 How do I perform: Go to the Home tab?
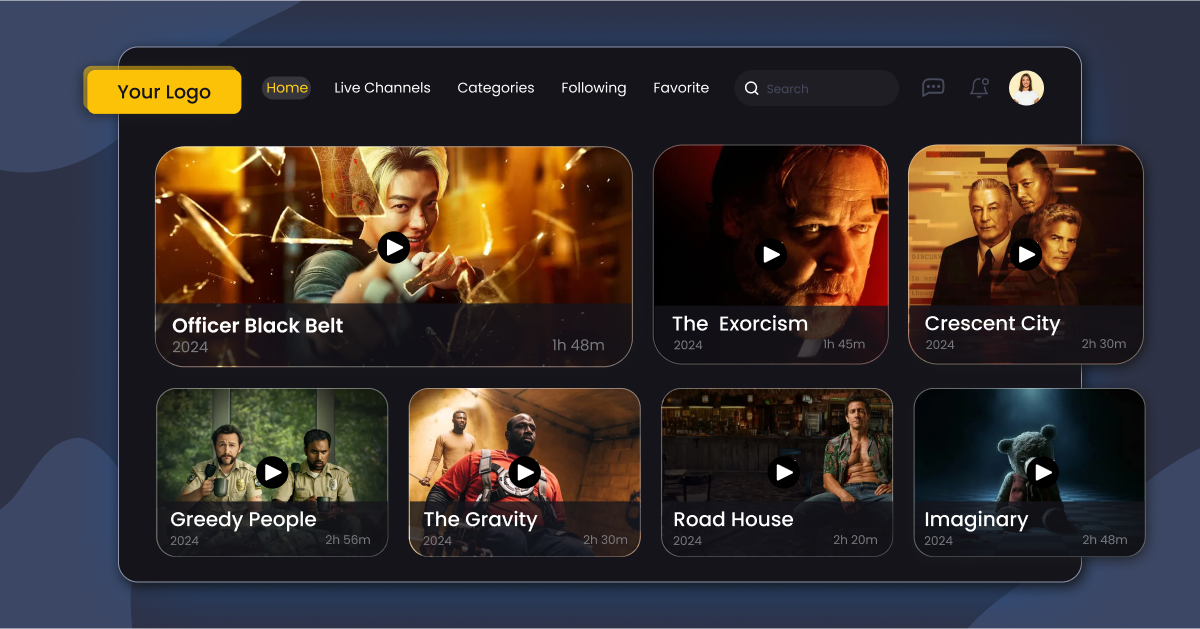[286, 88]
